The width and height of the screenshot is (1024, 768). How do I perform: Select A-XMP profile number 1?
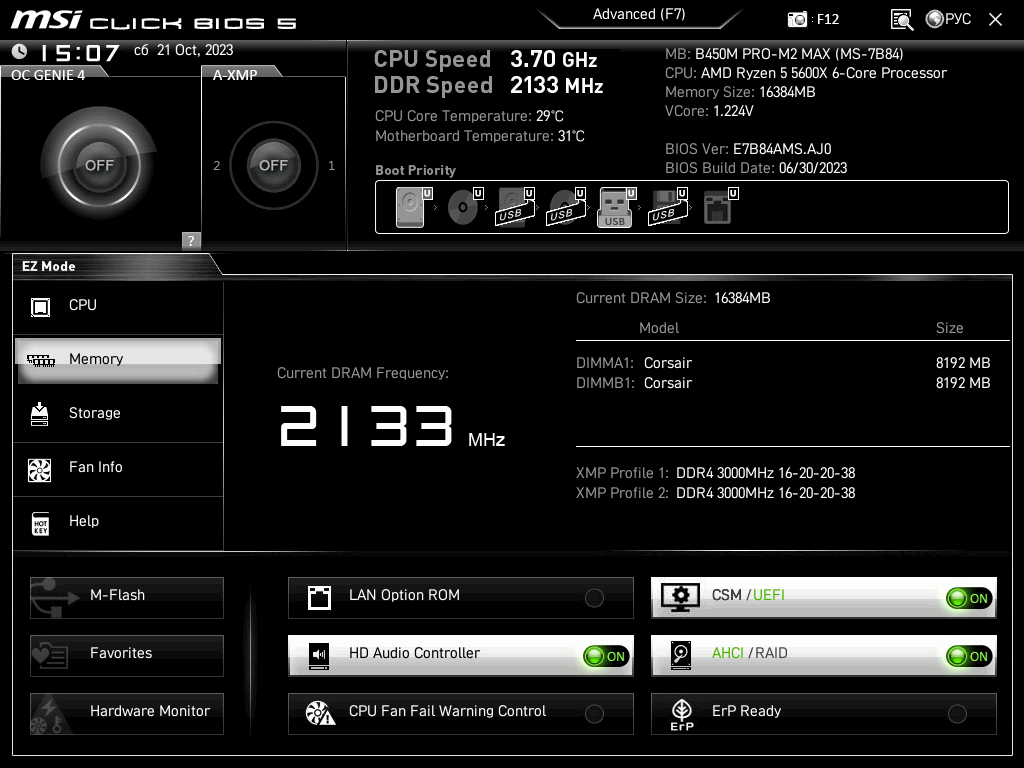pos(332,166)
